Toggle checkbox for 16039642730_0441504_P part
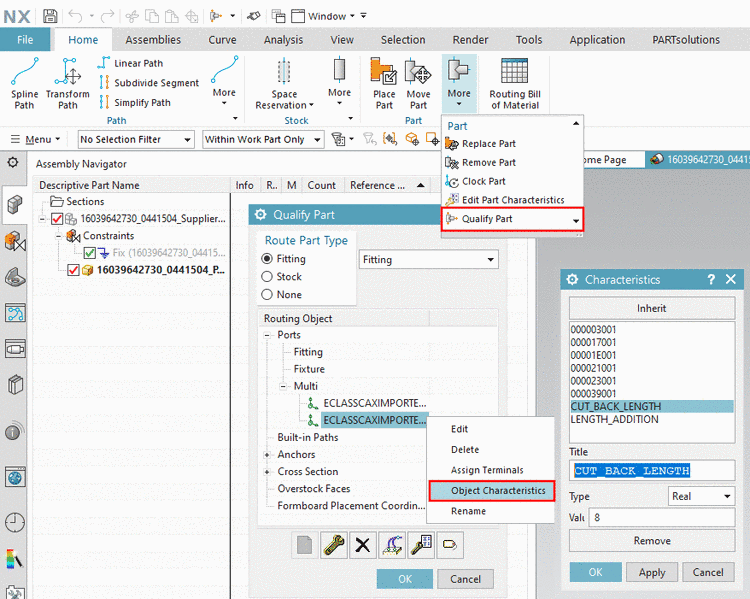Screen dimensions: 750x599 (73, 270)
